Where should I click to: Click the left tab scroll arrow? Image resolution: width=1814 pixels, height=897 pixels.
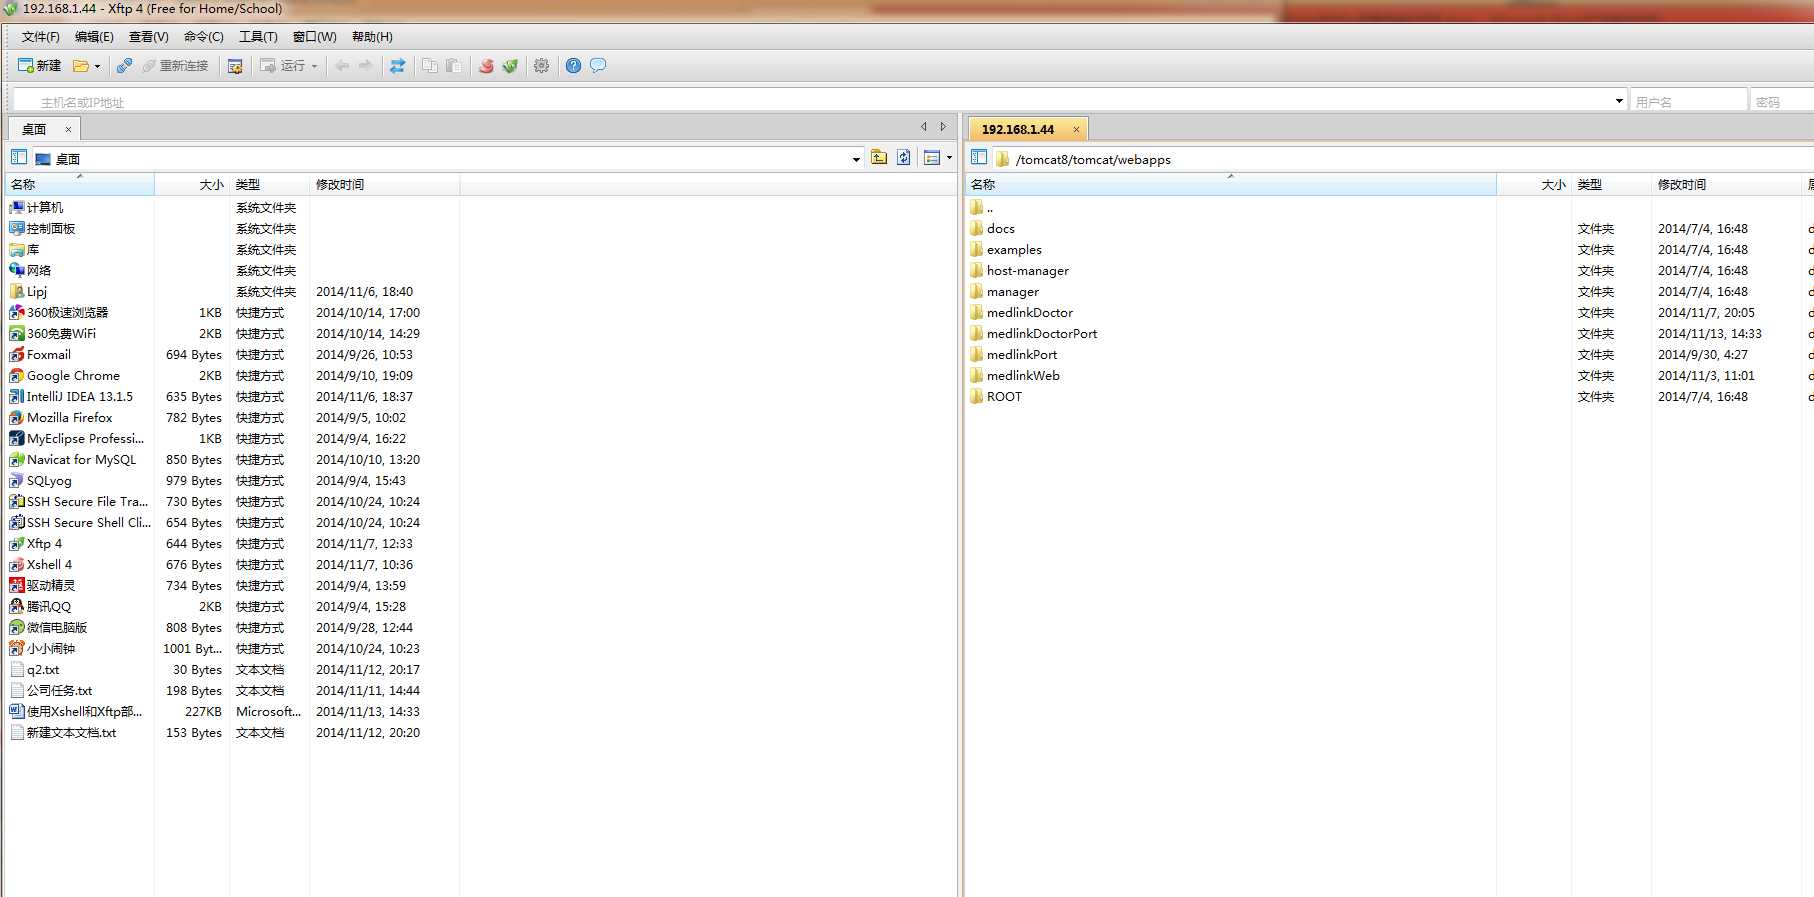pos(924,127)
